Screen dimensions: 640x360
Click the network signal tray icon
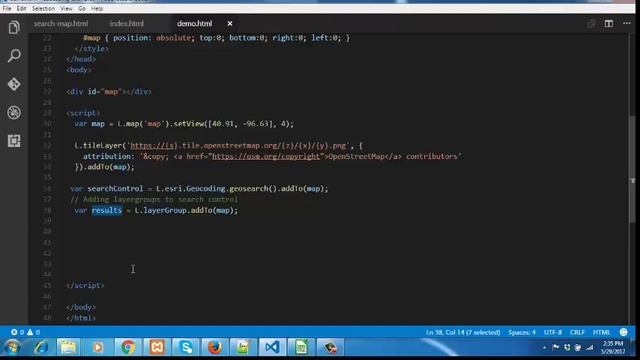click(590, 347)
